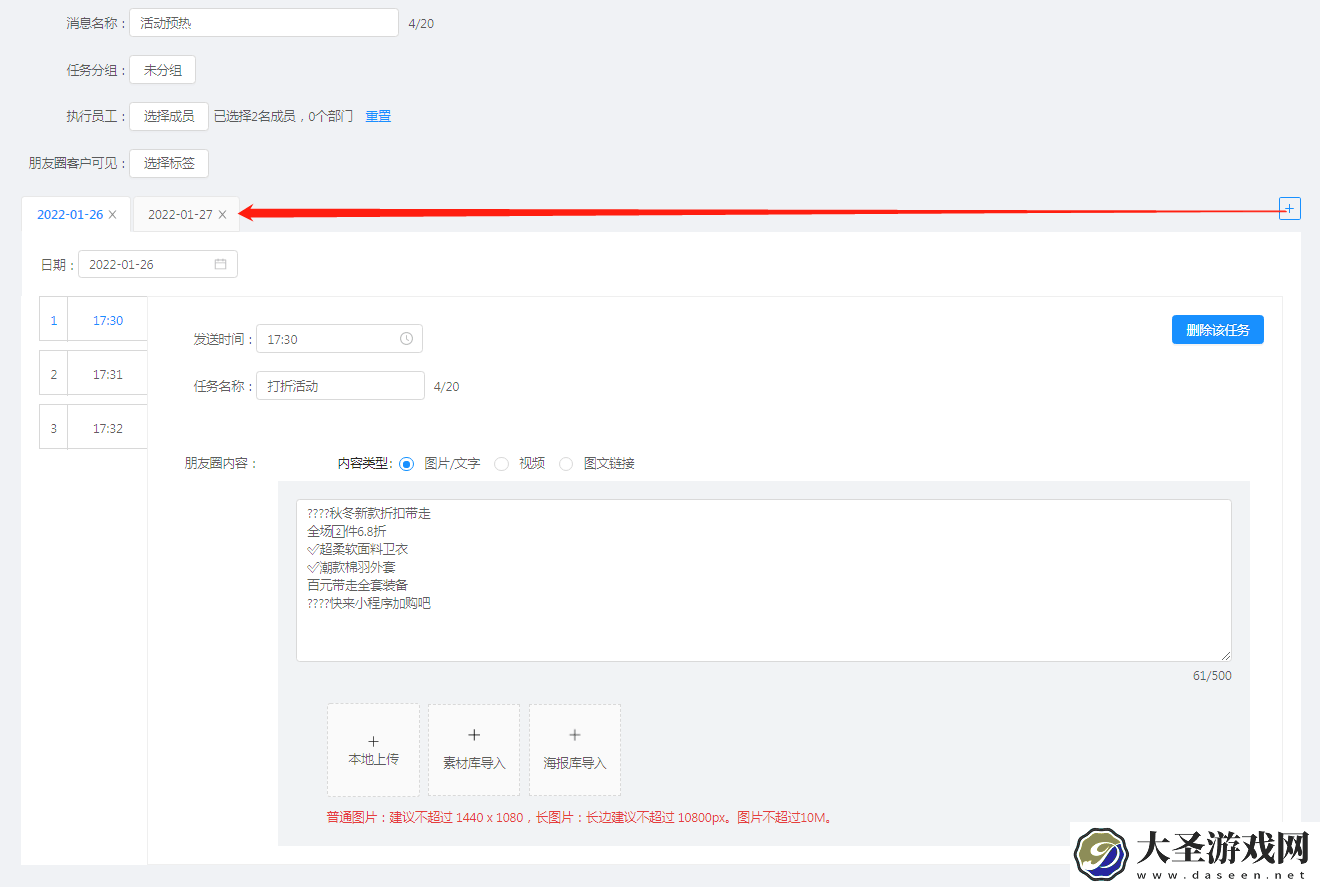Click 选择标签 button
Image resolution: width=1320 pixels, height=887 pixels.
coord(169,163)
